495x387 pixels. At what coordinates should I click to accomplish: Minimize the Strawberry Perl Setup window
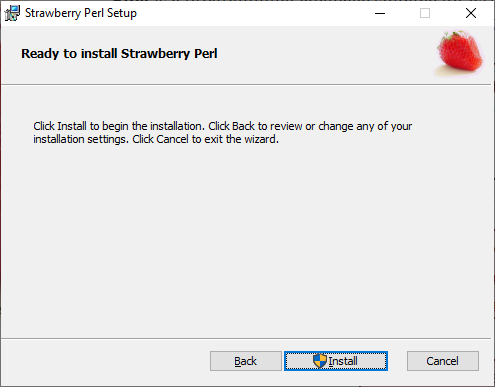tap(380, 13)
